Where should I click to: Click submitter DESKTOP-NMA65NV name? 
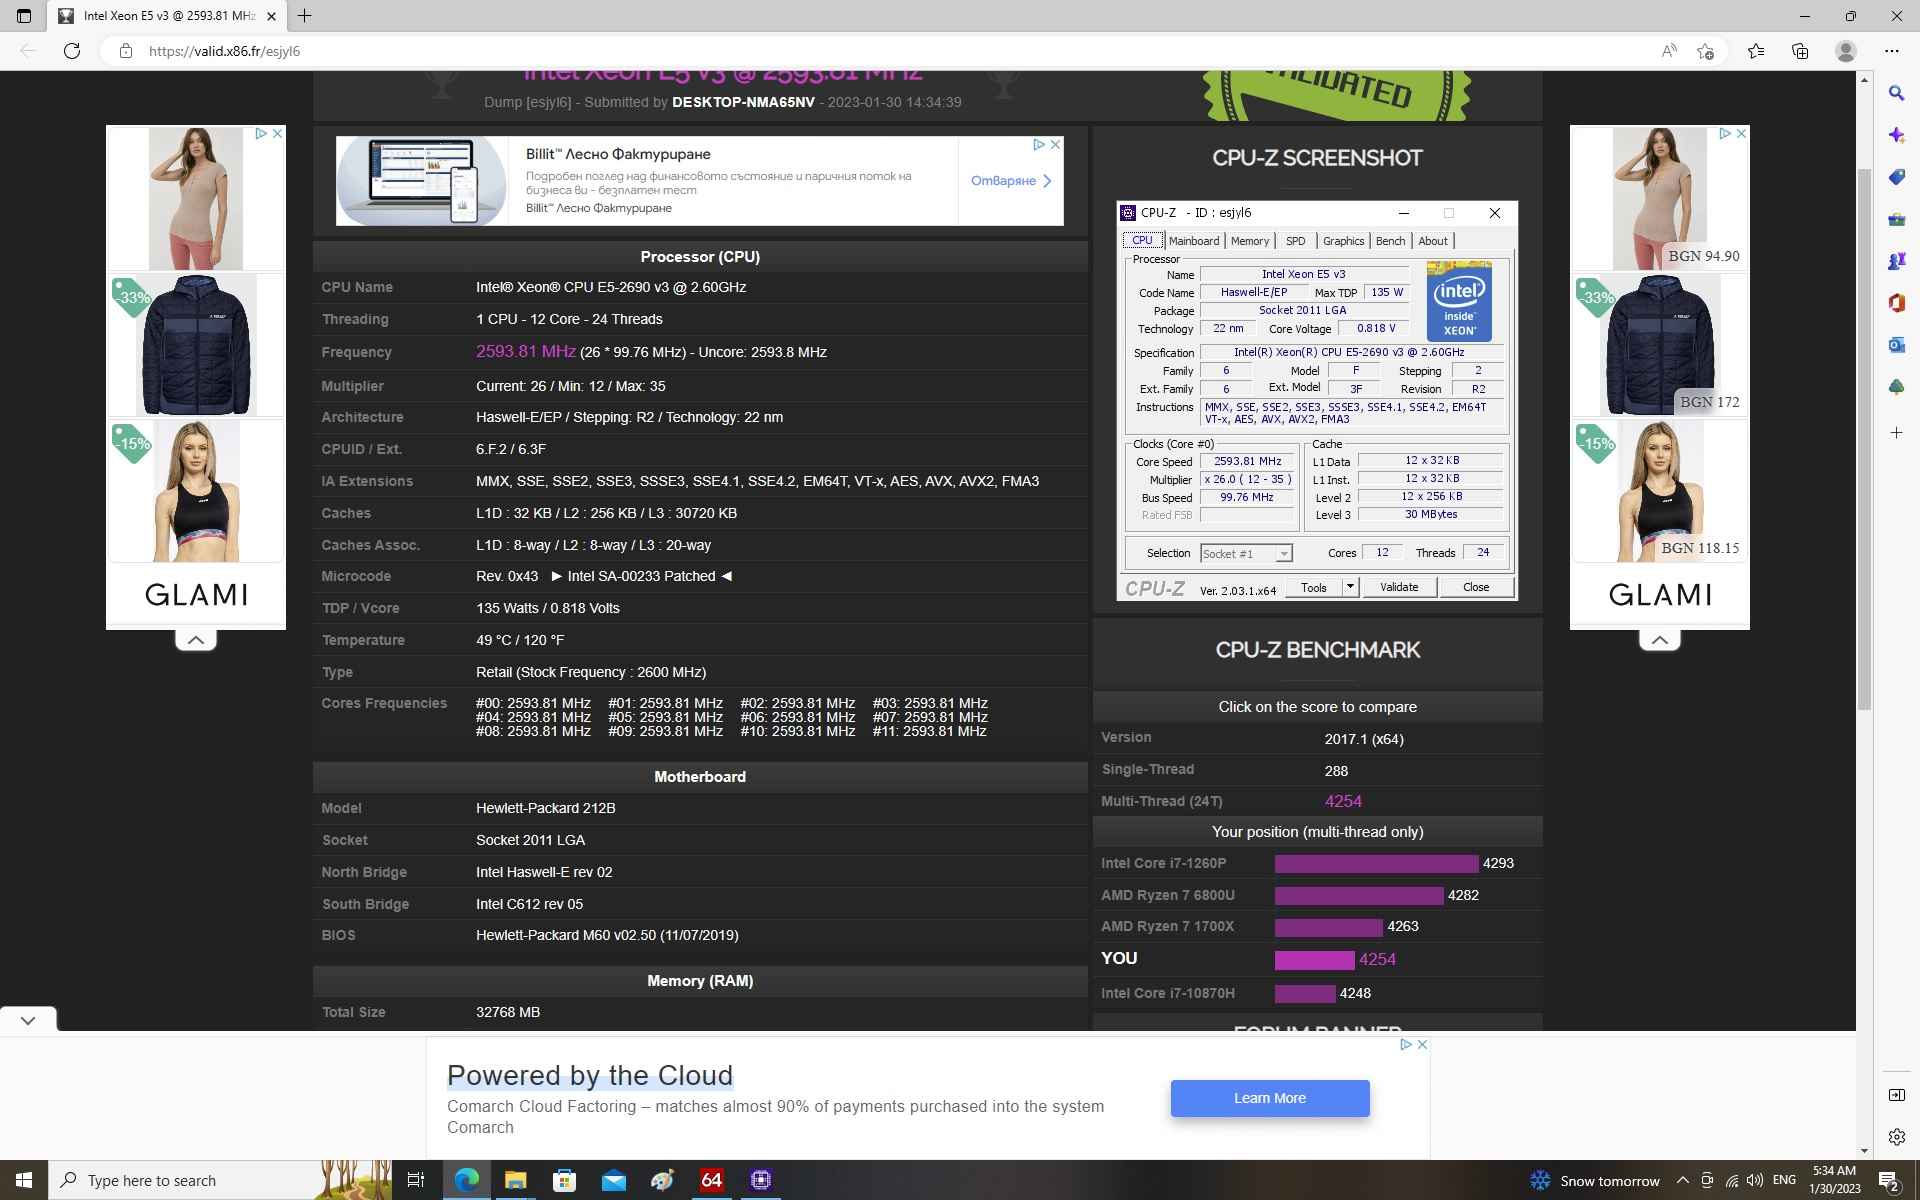tap(743, 102)
